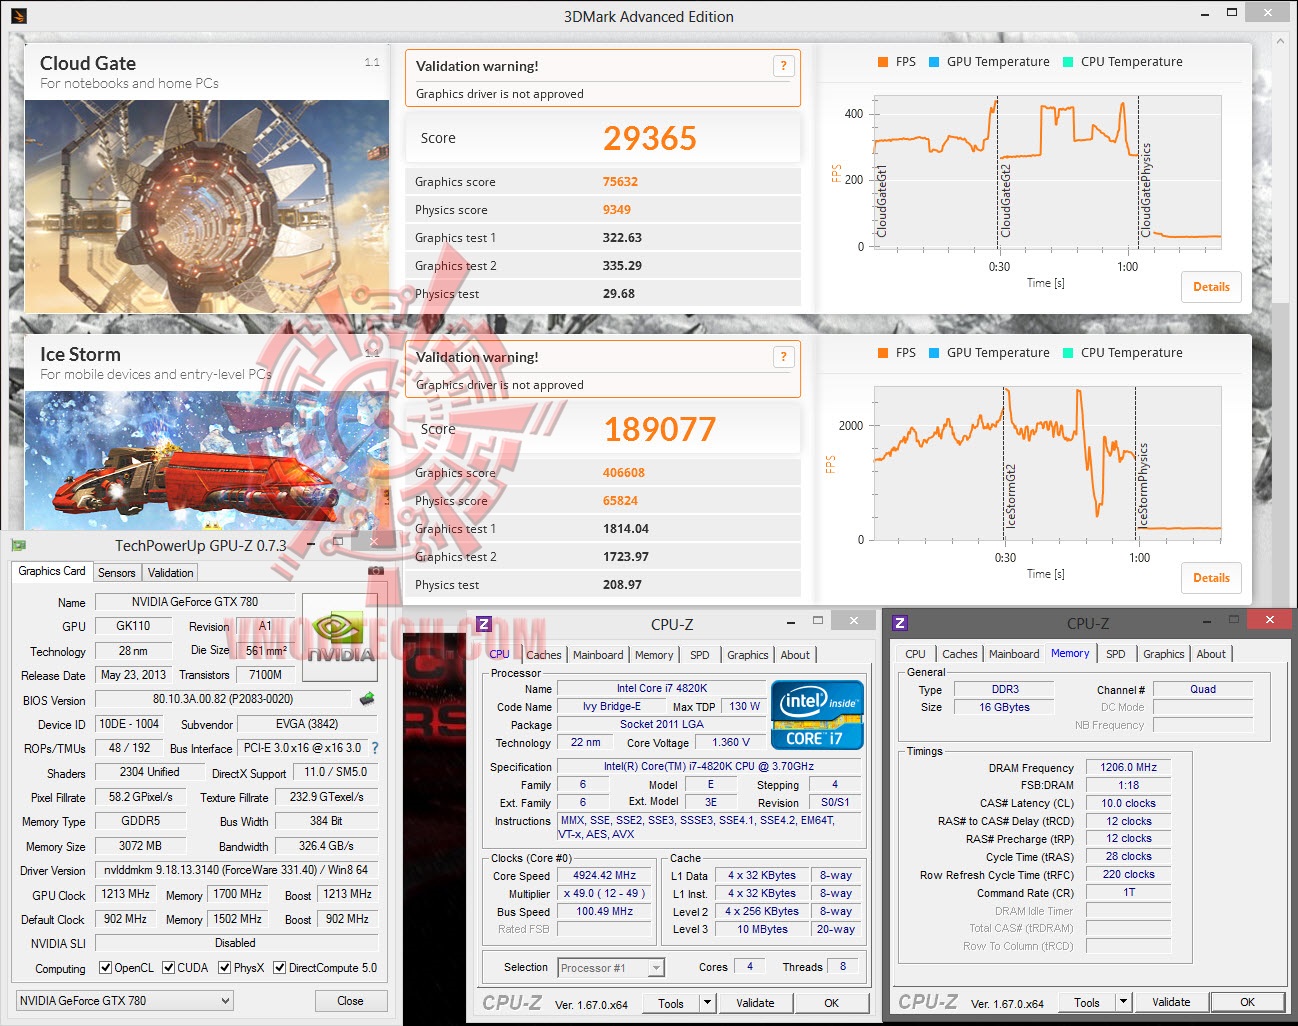Open Caches tab in CPU-Z processor window
Screen dimensions: 1298x1026
point(544,655)
